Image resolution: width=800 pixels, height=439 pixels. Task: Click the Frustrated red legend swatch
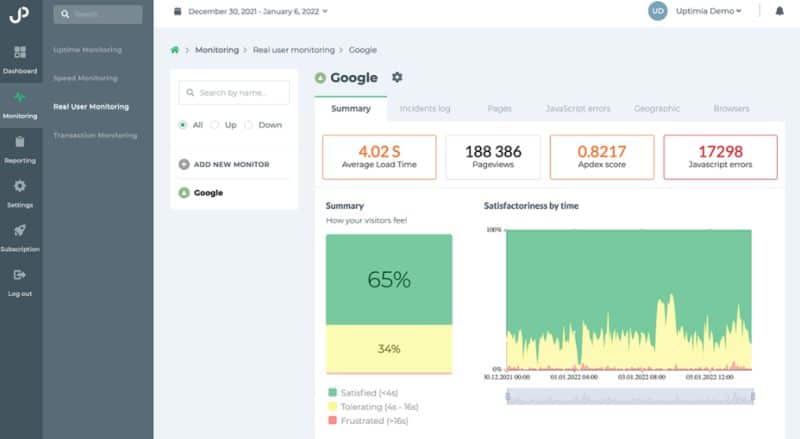pos(333,420)
